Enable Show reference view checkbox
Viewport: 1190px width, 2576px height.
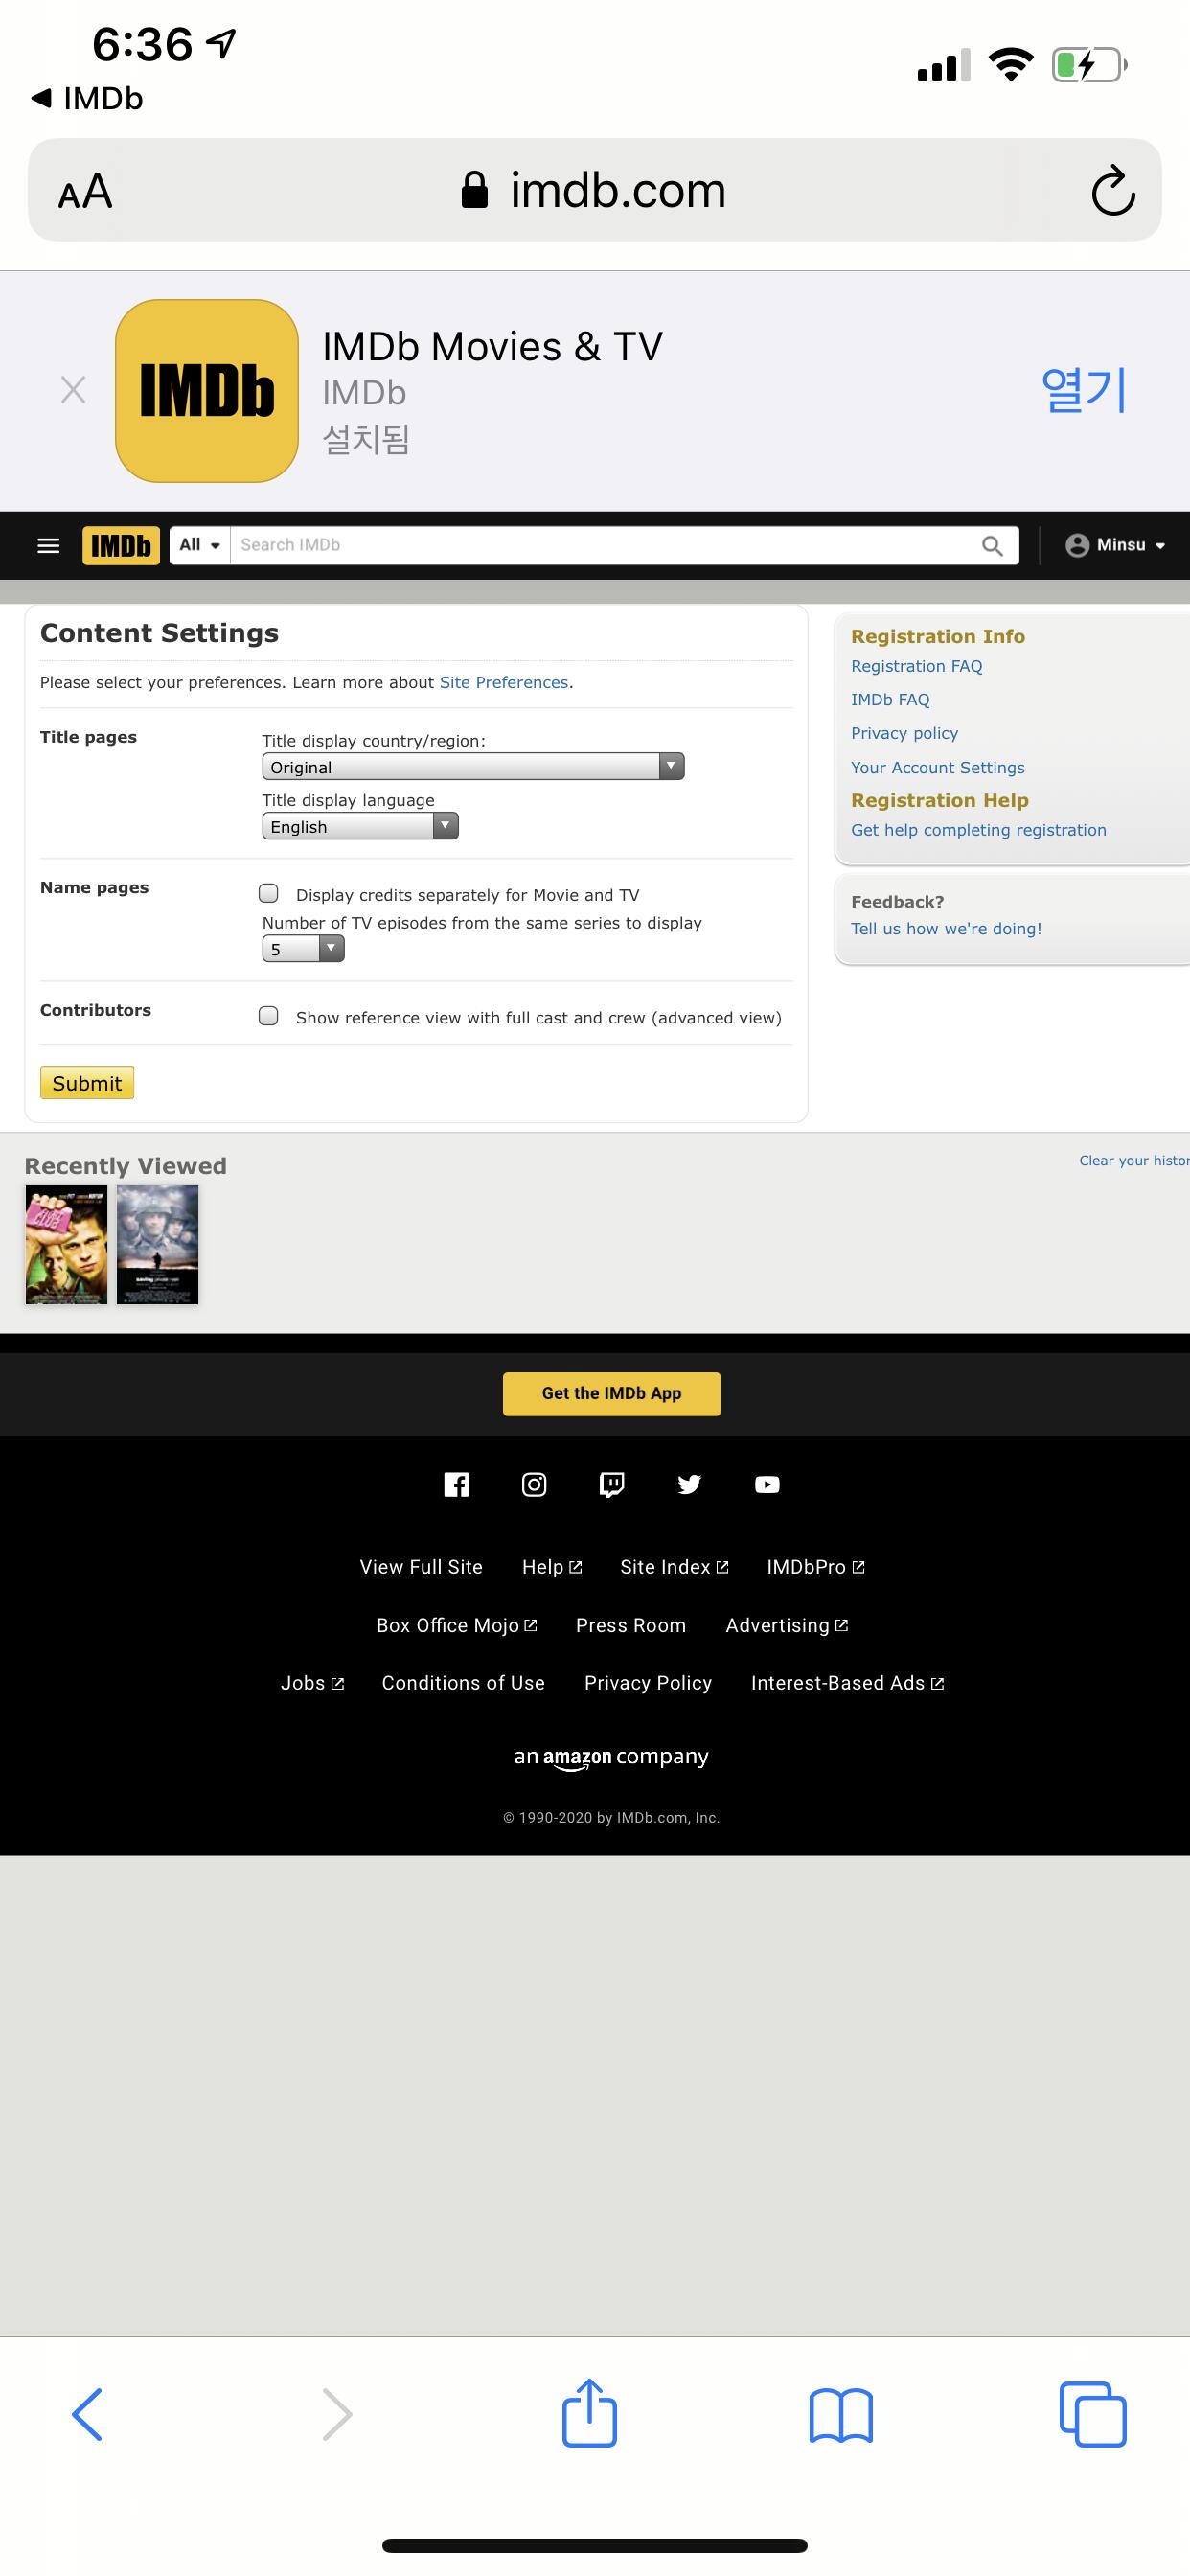click(x=268, y=1016)
